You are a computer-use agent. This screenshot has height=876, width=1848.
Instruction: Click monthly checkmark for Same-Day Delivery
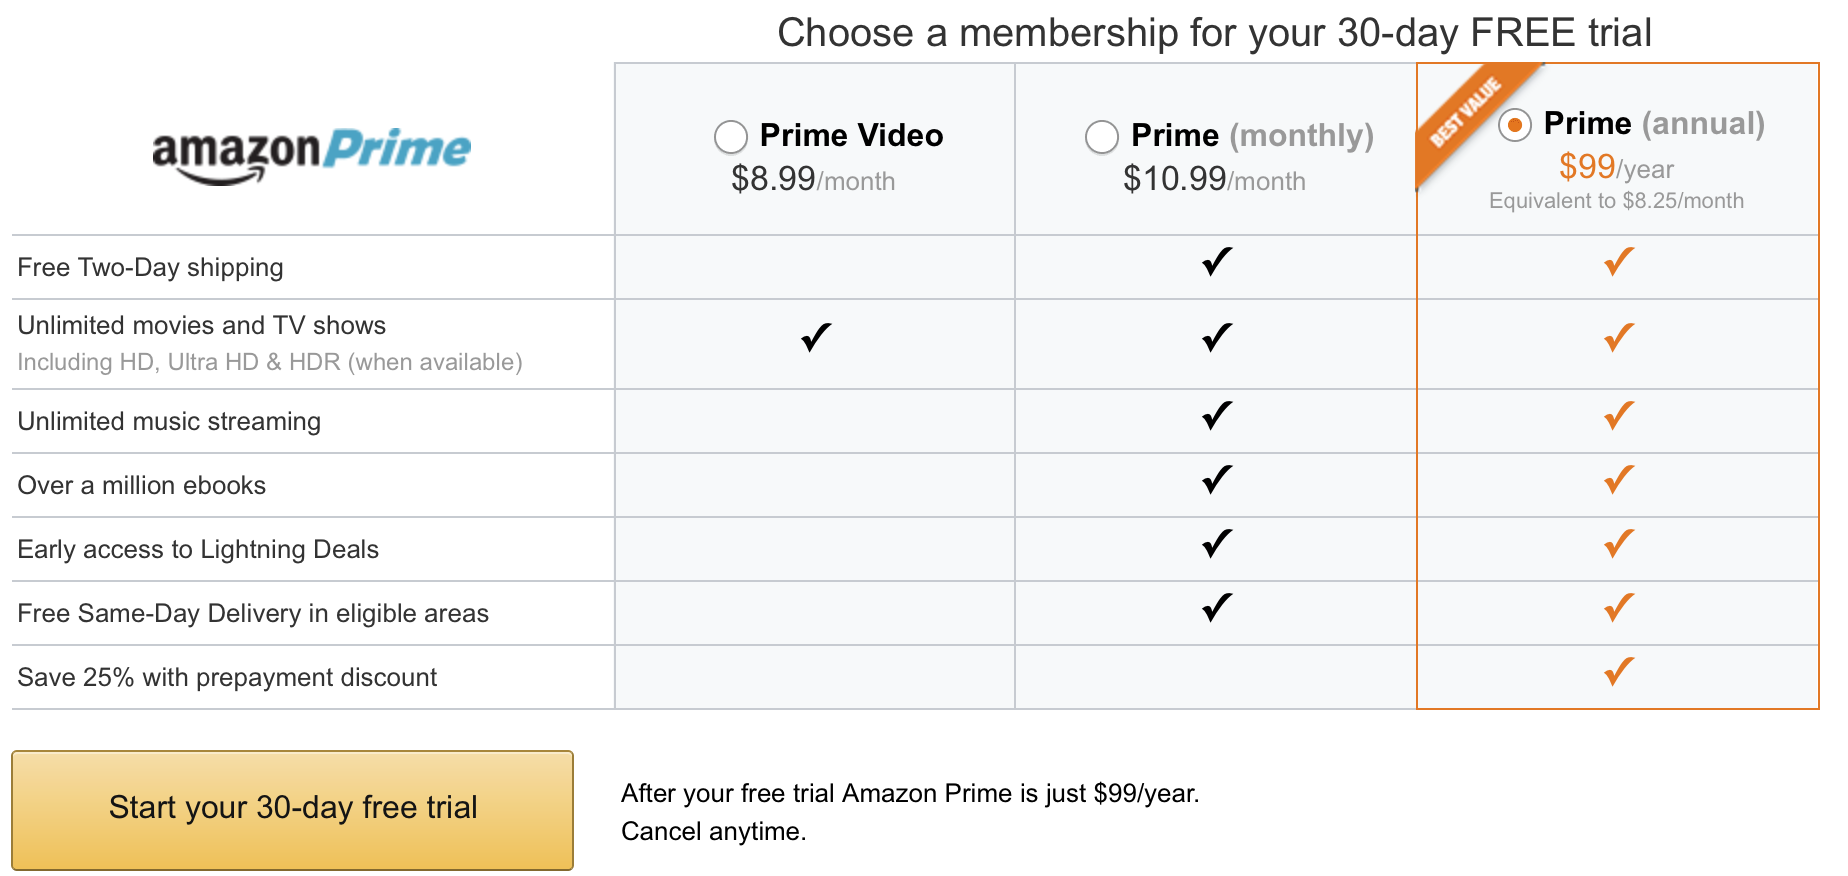click(x=1217, y=608)
